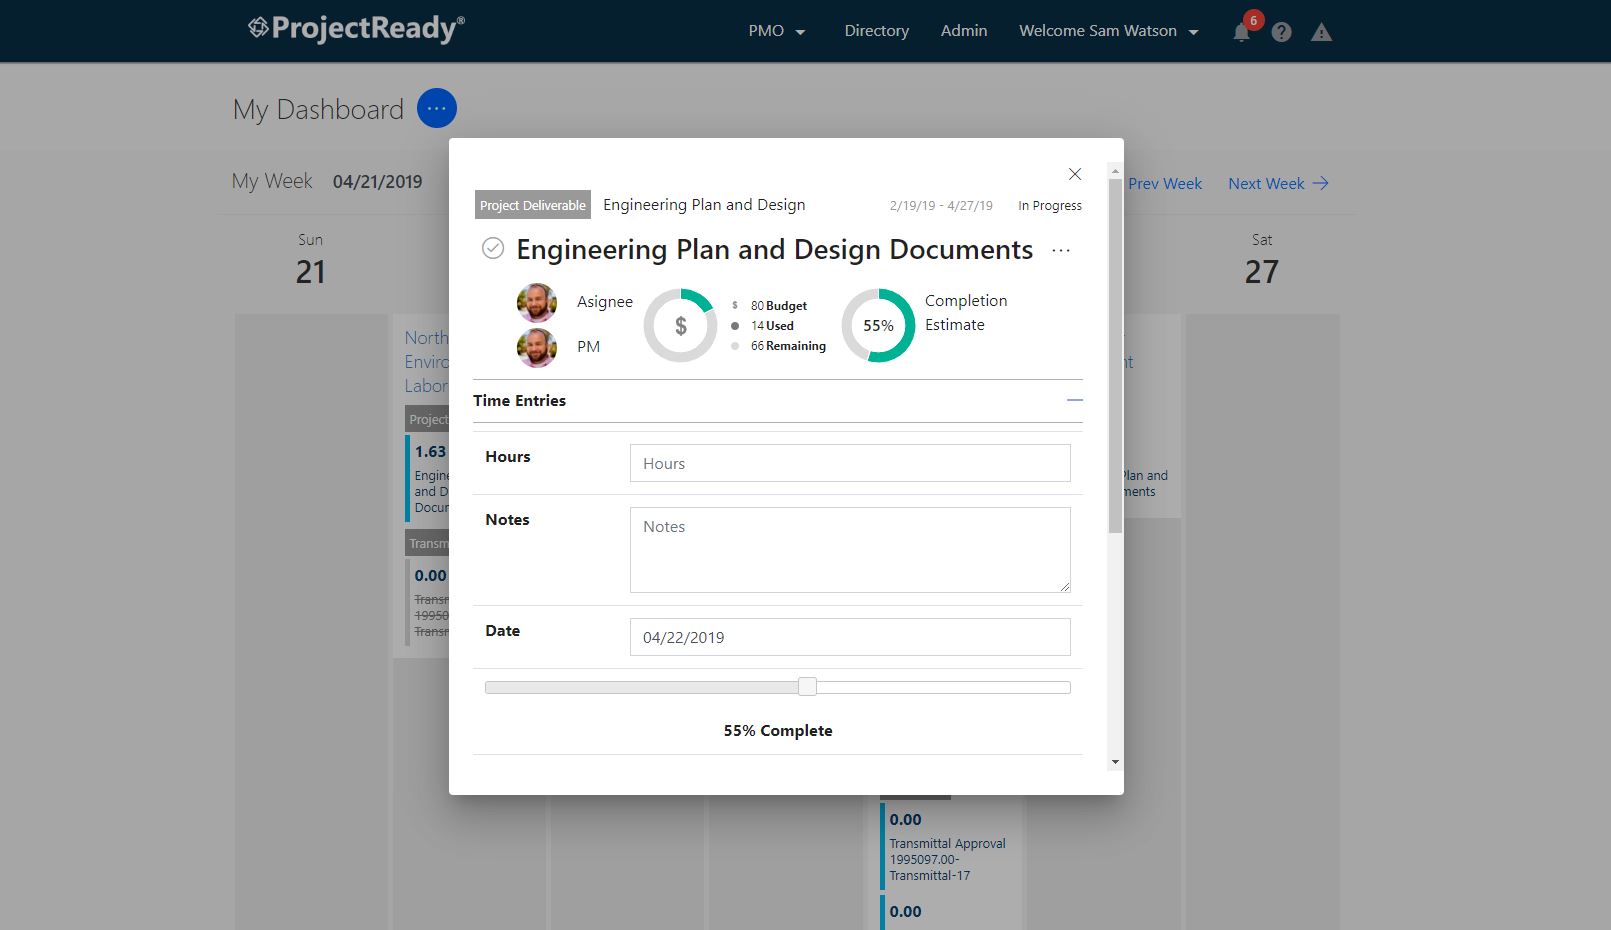The height and width of the screenshot is (930, 1611).
Task: Click the Engineering Plan and Design project name
Action: tap(704, 205)
